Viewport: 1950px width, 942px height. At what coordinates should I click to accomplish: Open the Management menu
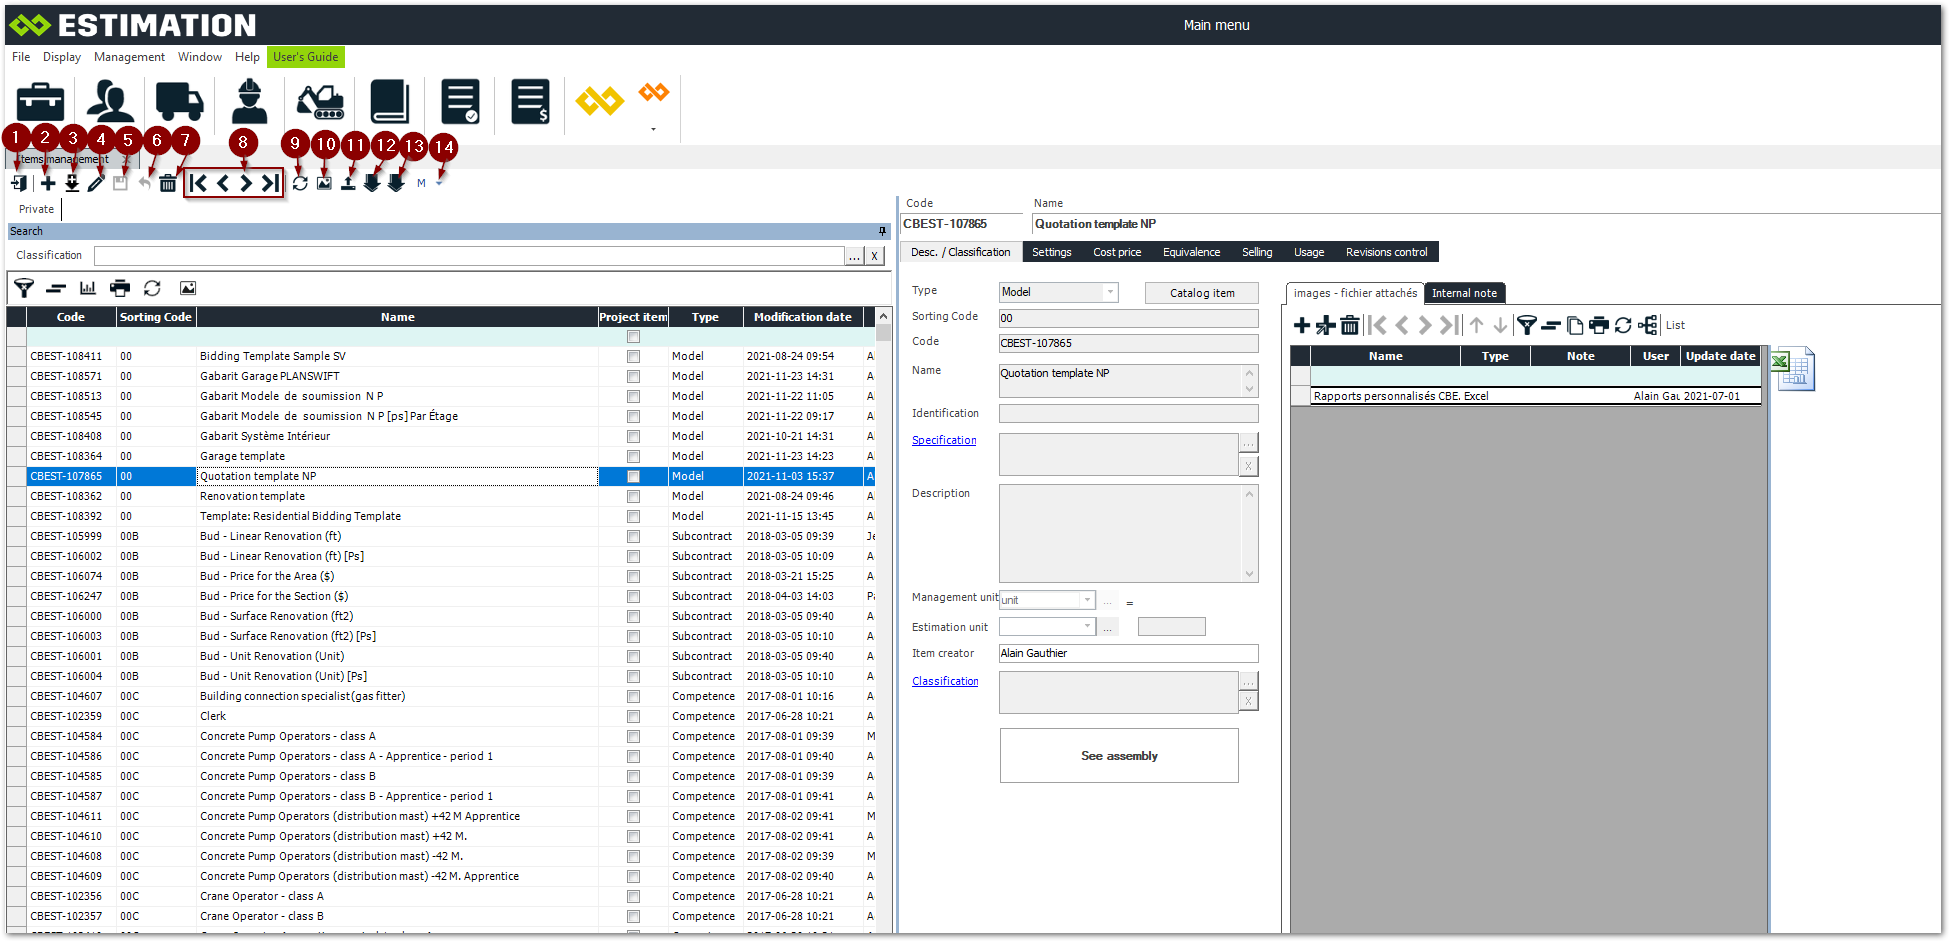click(129, 57)
